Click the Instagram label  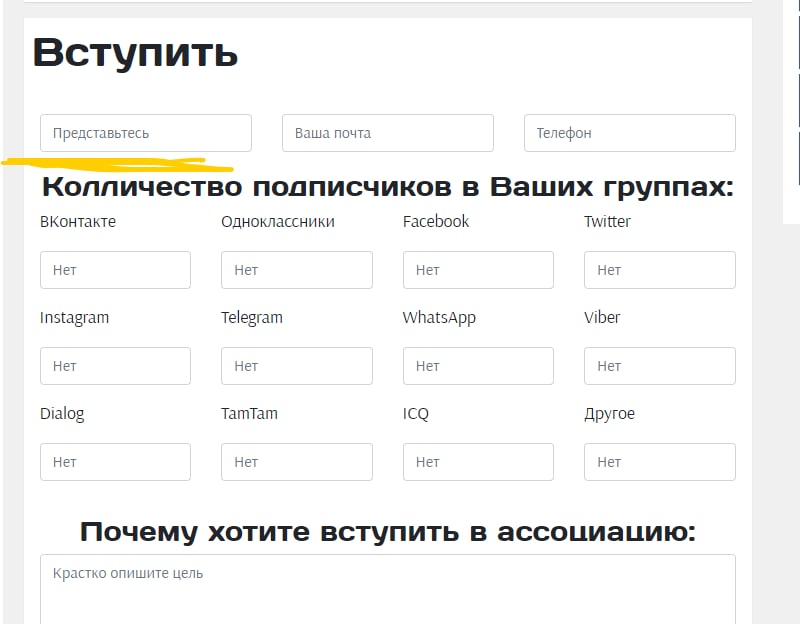tap(74, 318)
